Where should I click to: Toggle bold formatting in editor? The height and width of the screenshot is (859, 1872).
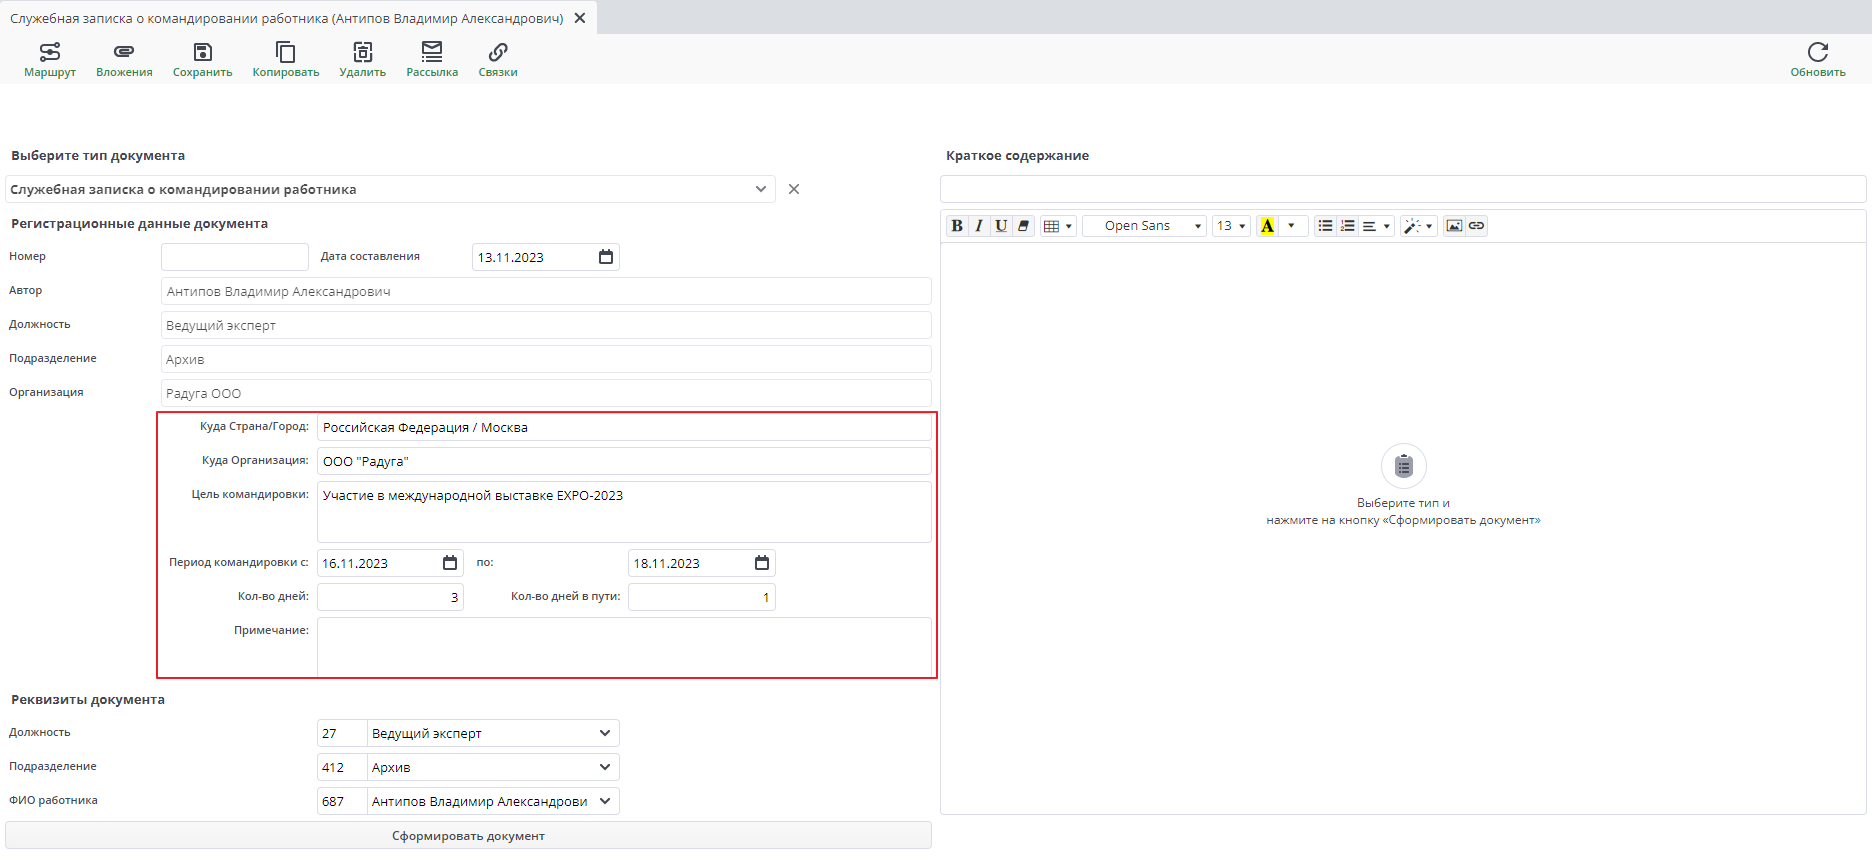click(x=957, y=226)
